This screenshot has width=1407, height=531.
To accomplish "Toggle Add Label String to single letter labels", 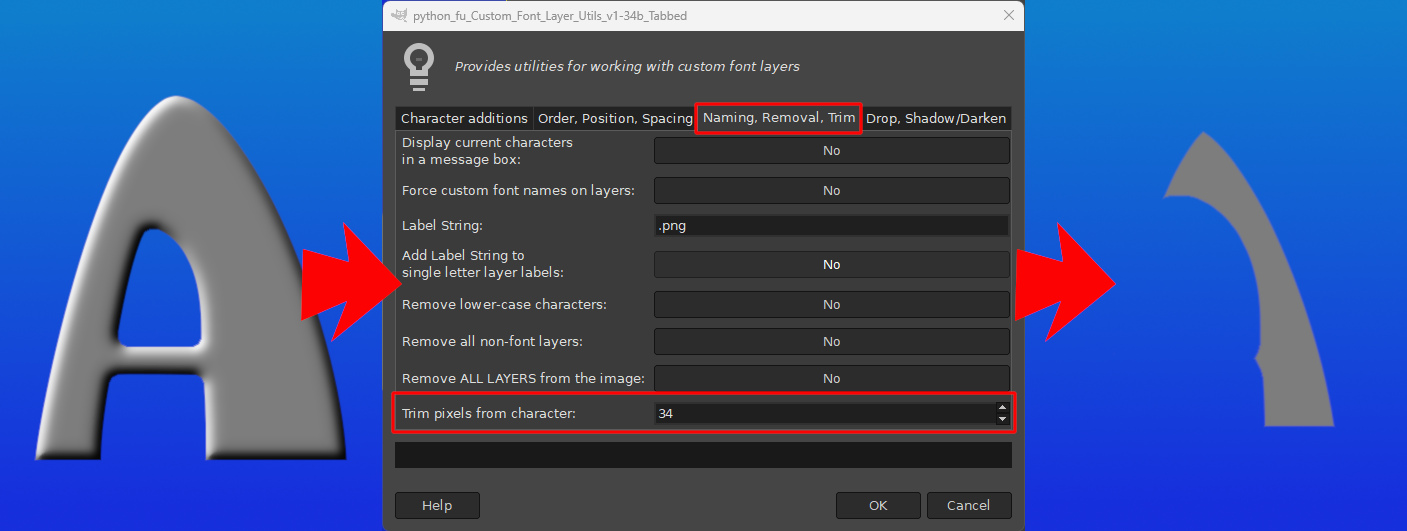I will click(831, 265).
